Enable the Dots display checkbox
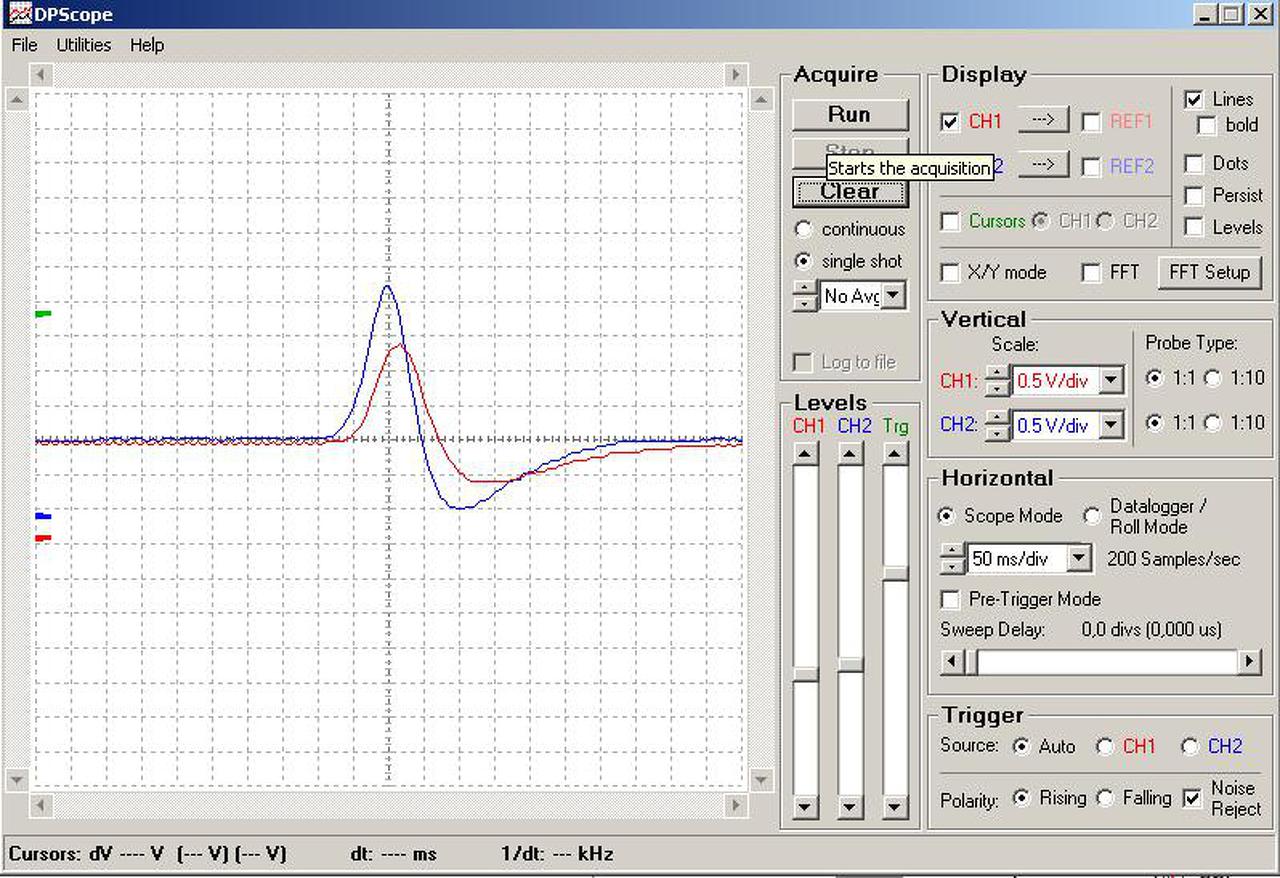 tap(1193, 163)
